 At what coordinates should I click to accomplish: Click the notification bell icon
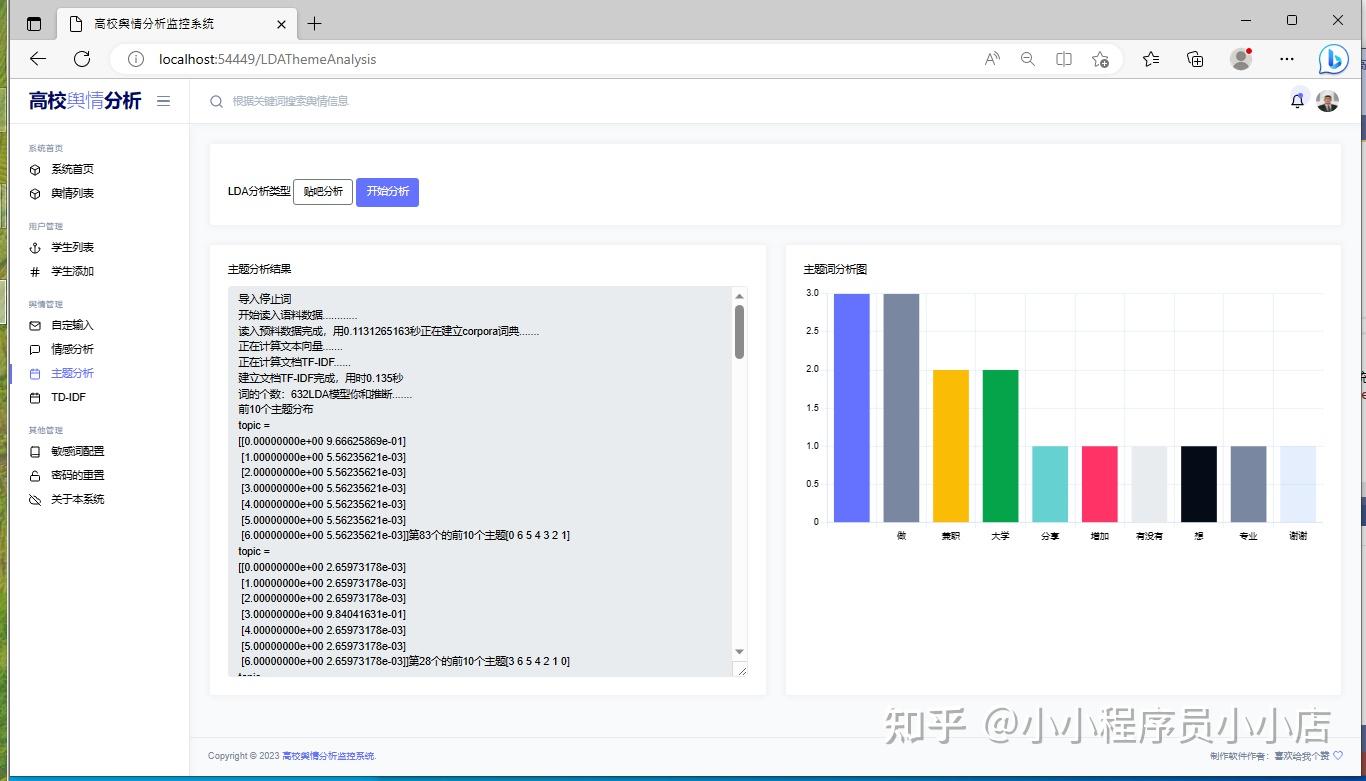tap(1297, 100)
